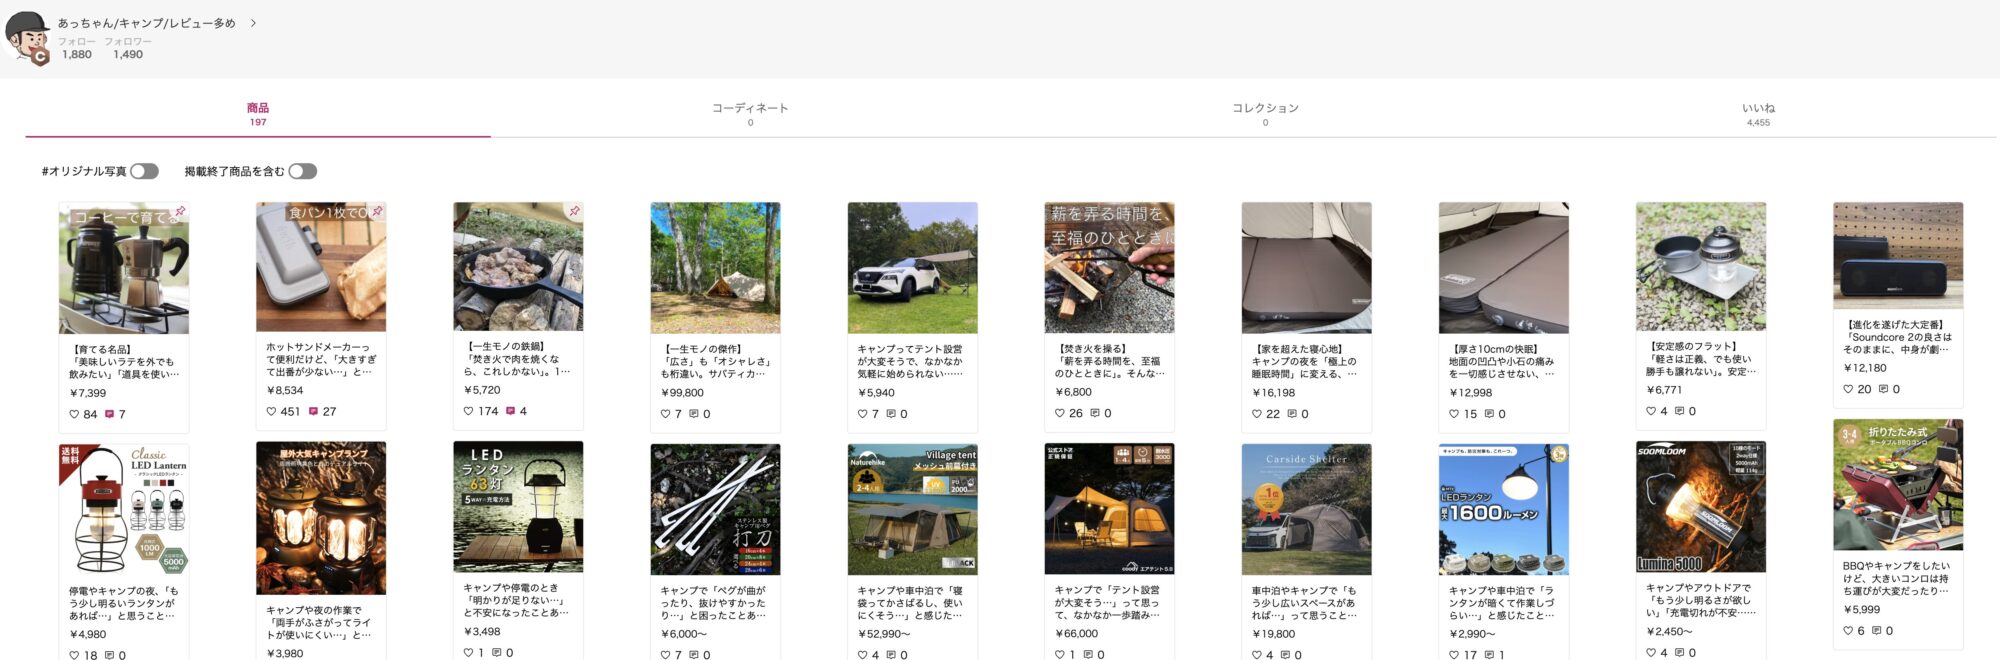2000x660 pixels.
Task: Open the Classic LED Lantern product image
Action: tap(124, 509)
